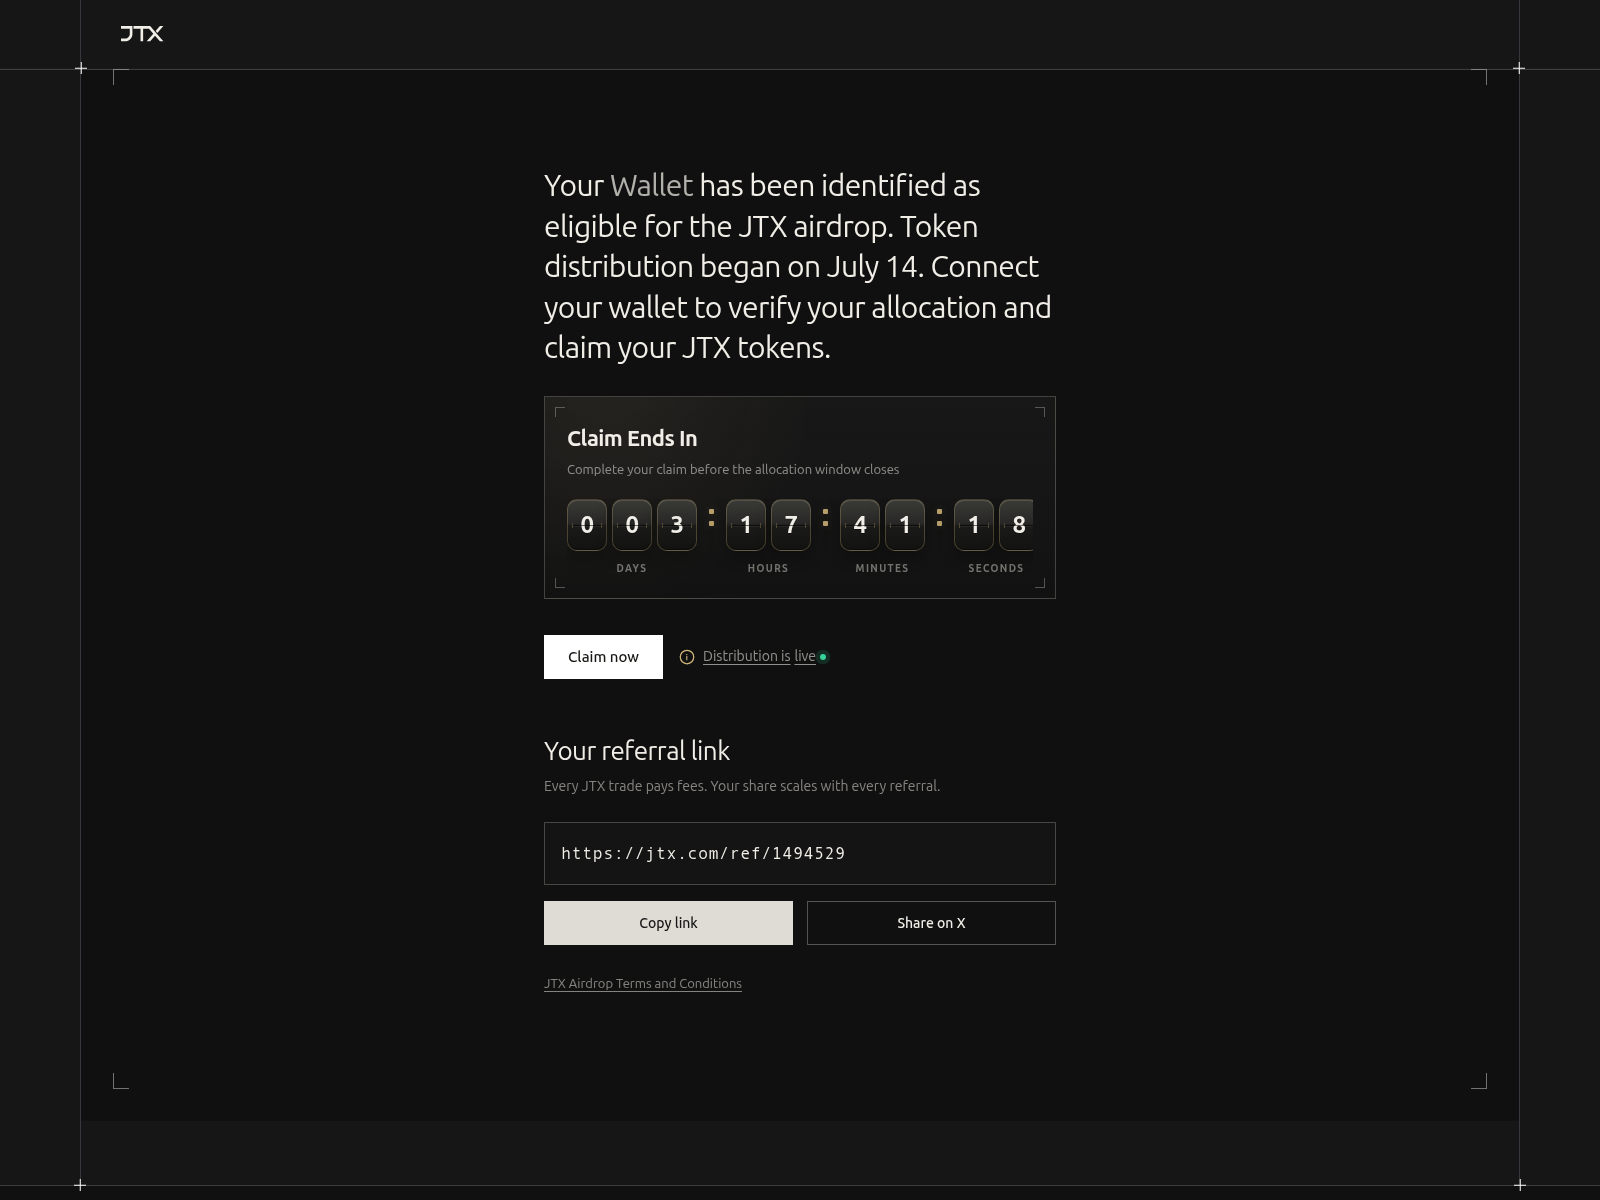Click 'Complete your claim before' subtitle
The height and width of the screenshot is (1200, 1600).
(733, 469)
